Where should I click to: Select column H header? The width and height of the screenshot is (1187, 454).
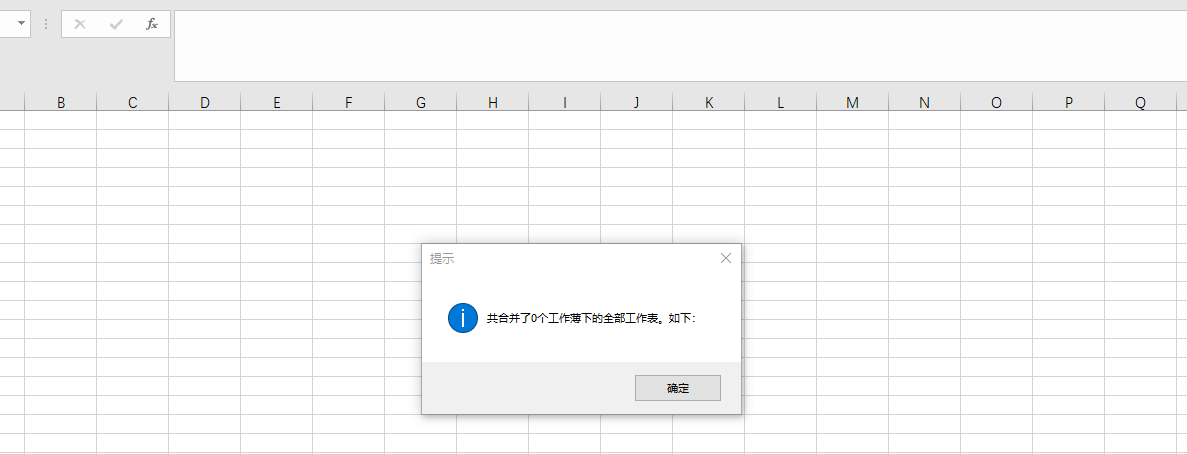[x=493, y=102]
